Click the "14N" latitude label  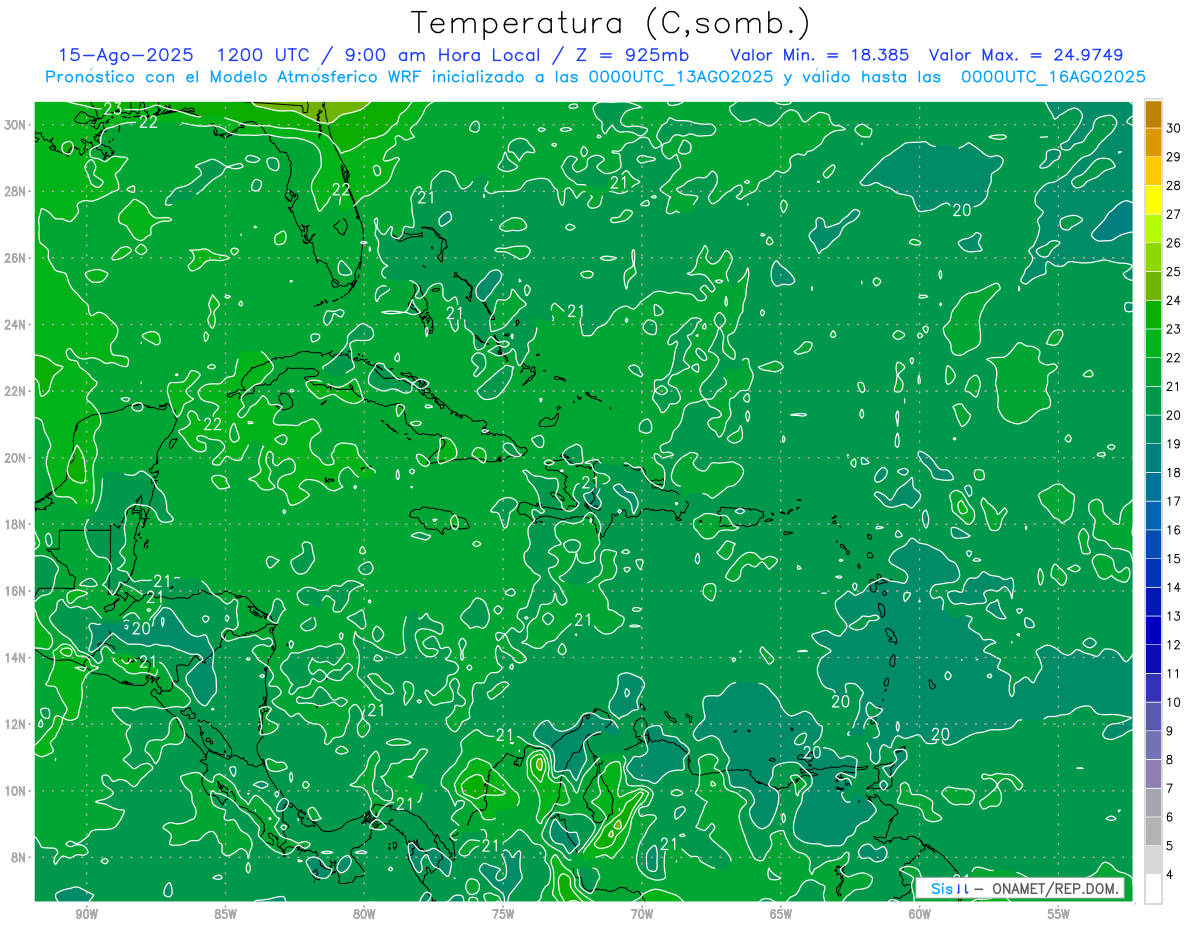pos(14,657)
